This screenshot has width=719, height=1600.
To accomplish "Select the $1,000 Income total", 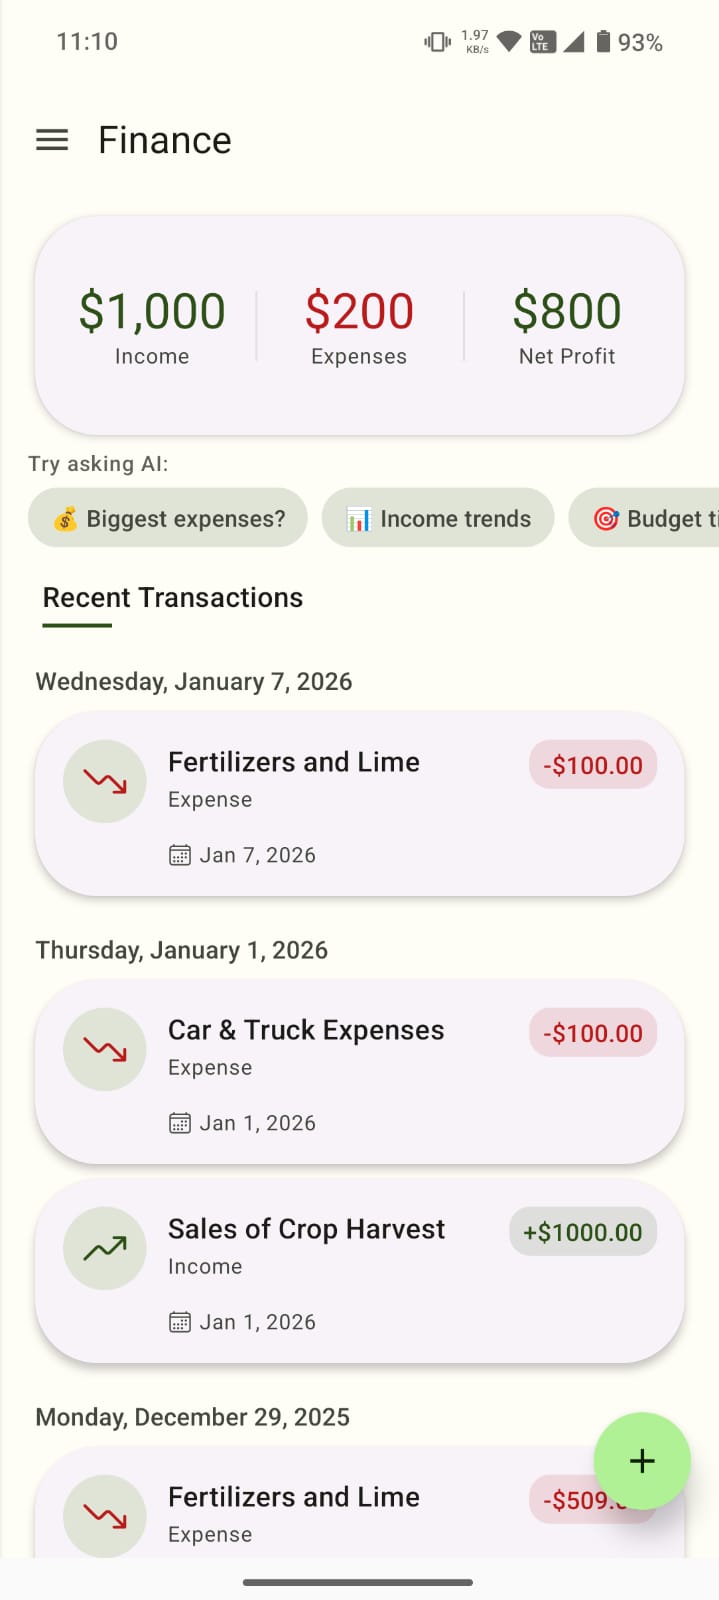I will tap(152, 311).
